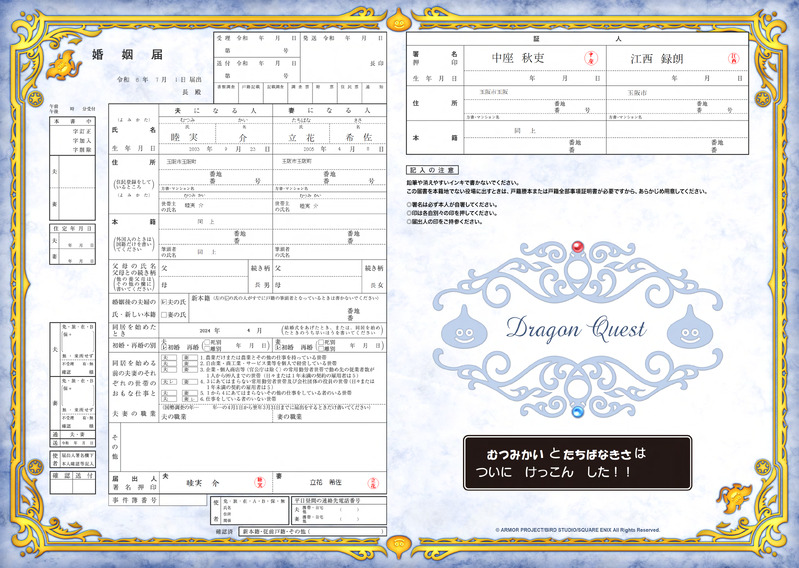Toggle the husband's 初婚 checkbox
The width and height of the screenshot is (799, 568).
point(164,347)
